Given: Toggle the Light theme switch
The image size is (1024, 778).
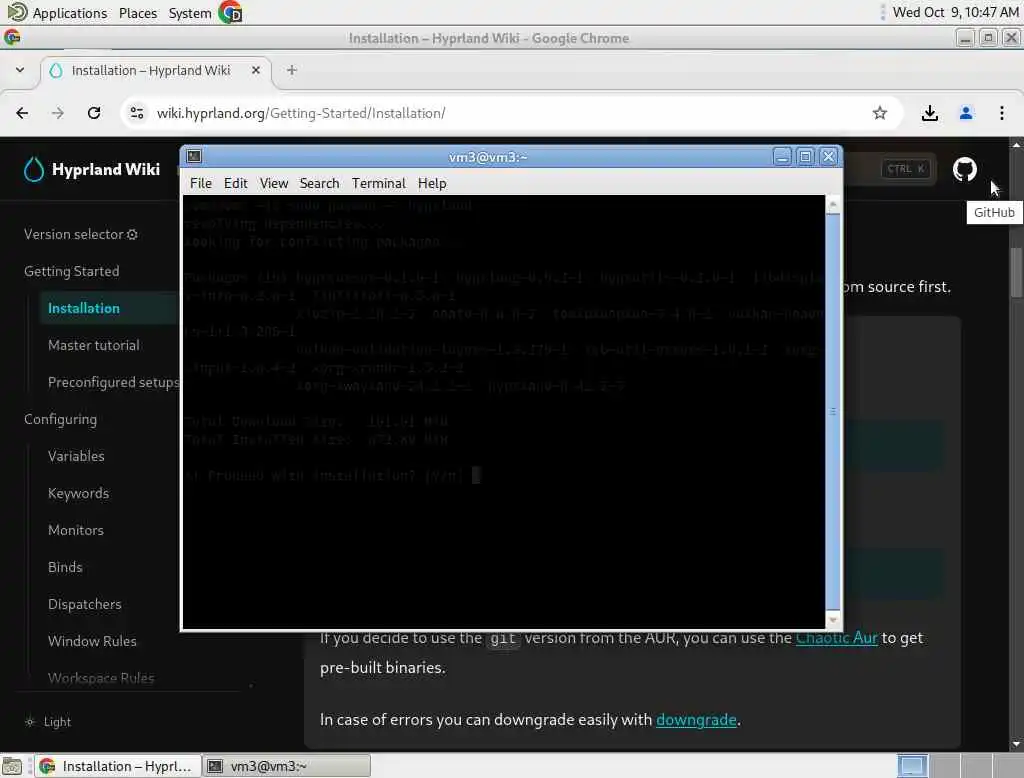Looking at the screenshot, I should 48,722.
